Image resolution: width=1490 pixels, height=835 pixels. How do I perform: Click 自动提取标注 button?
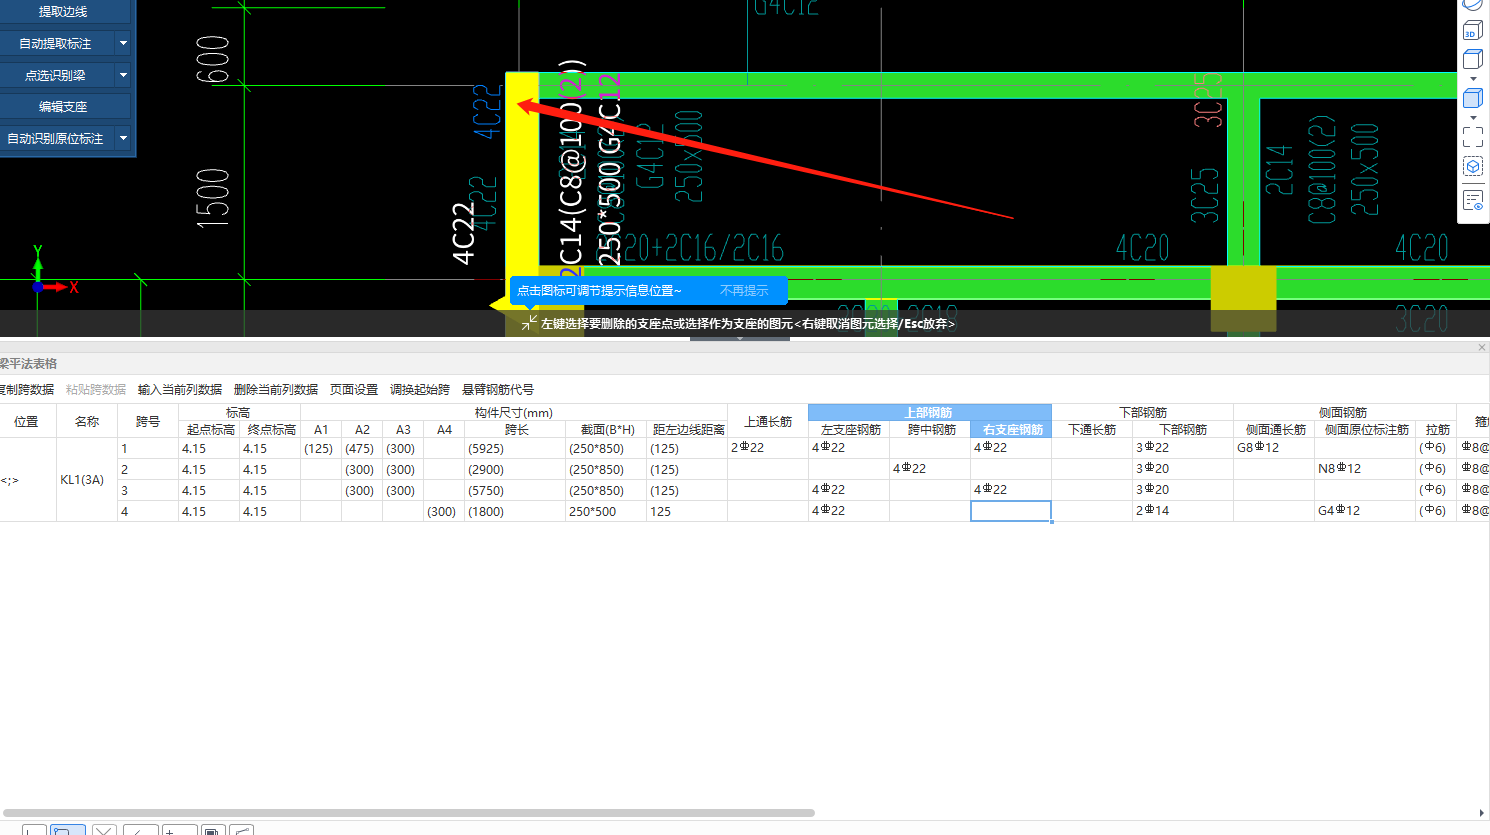click(56, 43)
